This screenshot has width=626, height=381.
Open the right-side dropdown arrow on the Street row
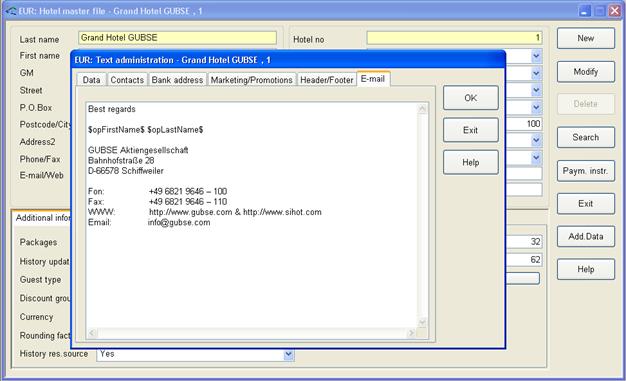(537, 90)
